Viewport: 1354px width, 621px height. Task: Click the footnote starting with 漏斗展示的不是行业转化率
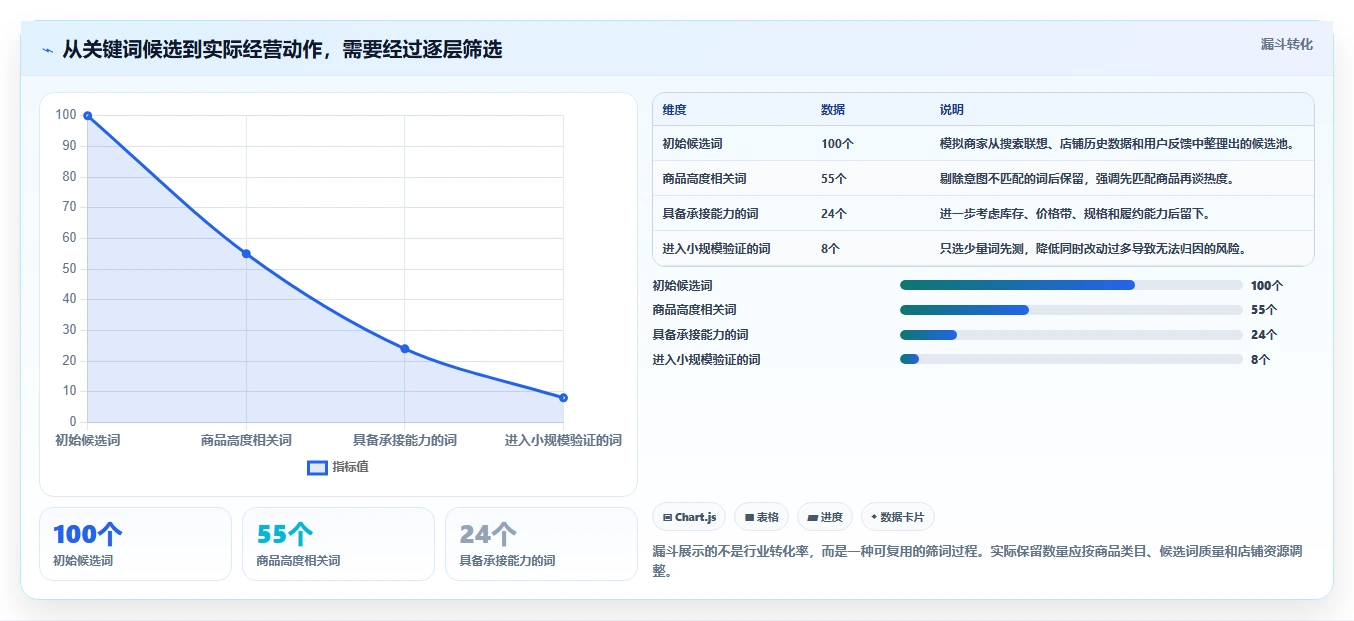(x=977, y=561)
